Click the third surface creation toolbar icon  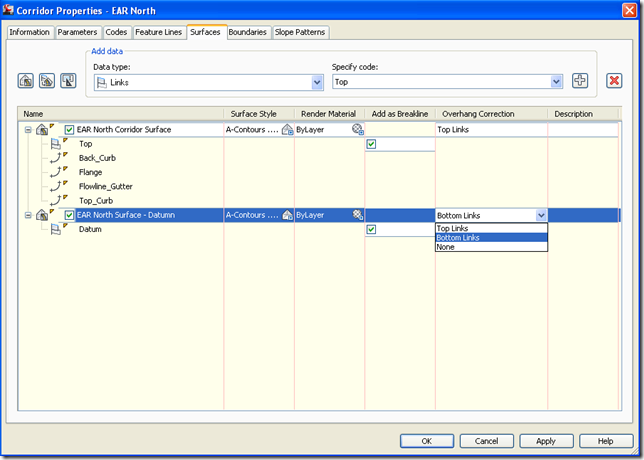pyautogui.click(x=68, y=80)
